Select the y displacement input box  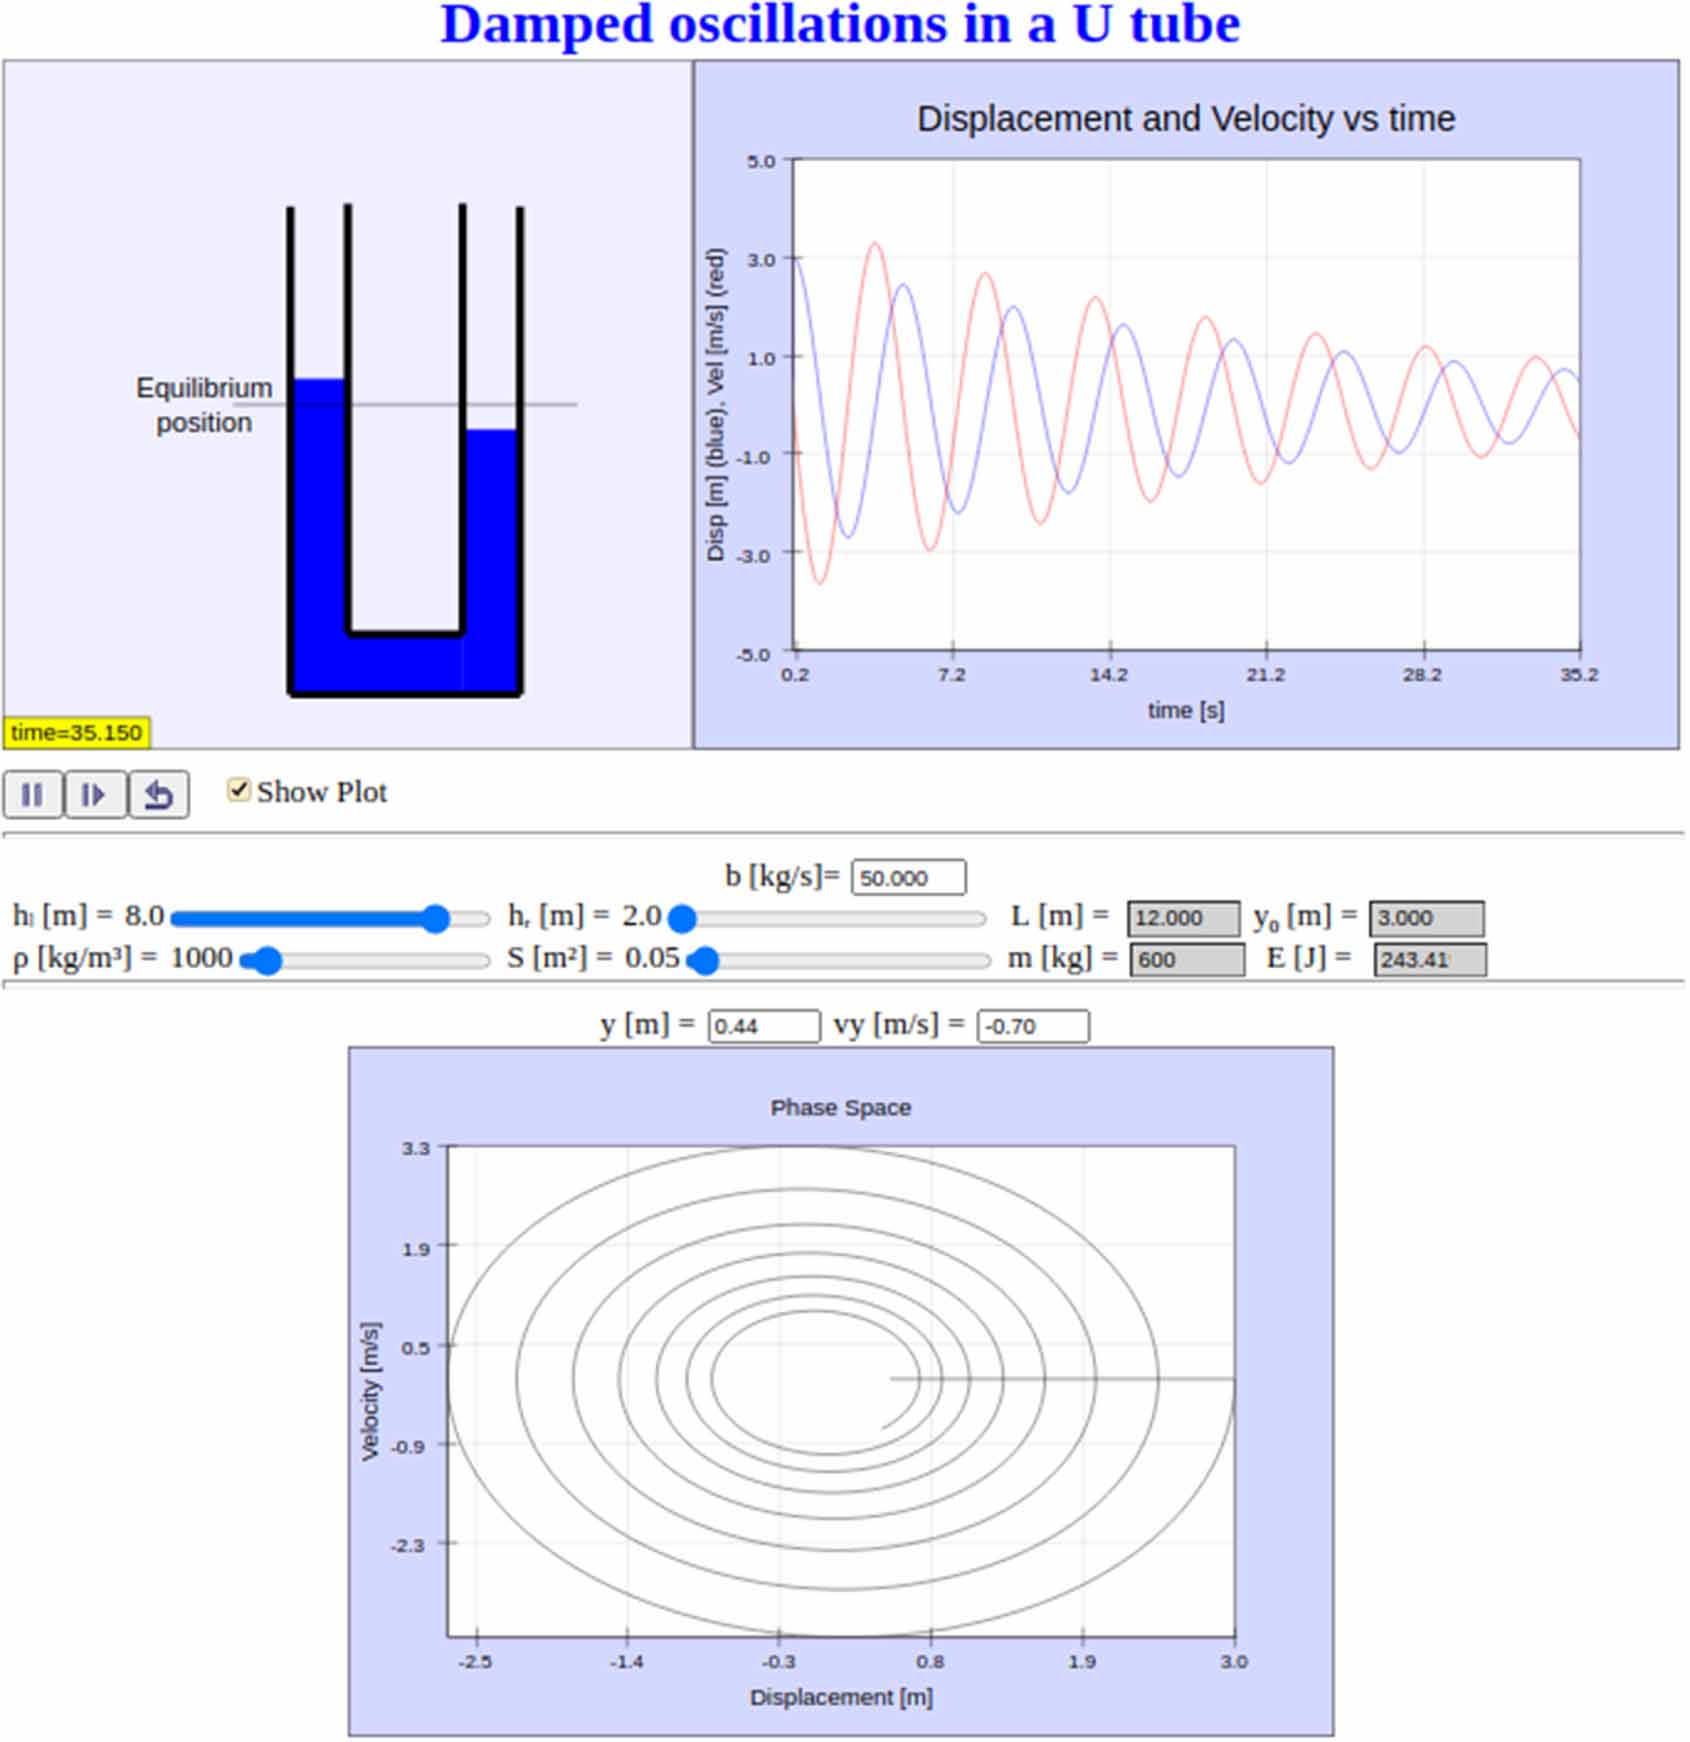764,1026
